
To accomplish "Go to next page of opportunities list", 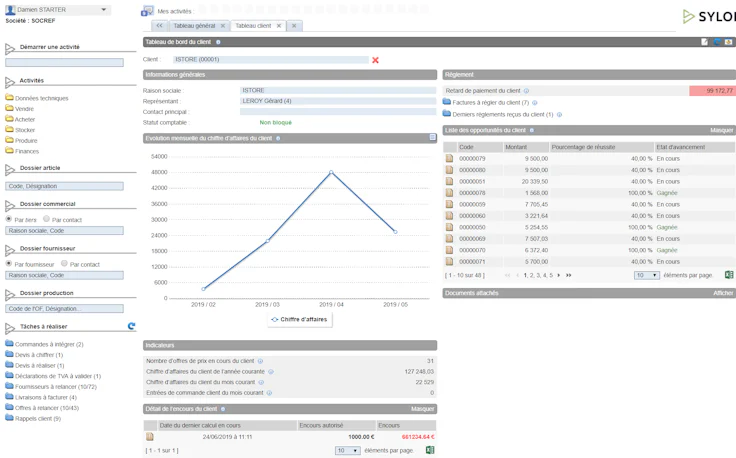I will (x=559, y=275).
